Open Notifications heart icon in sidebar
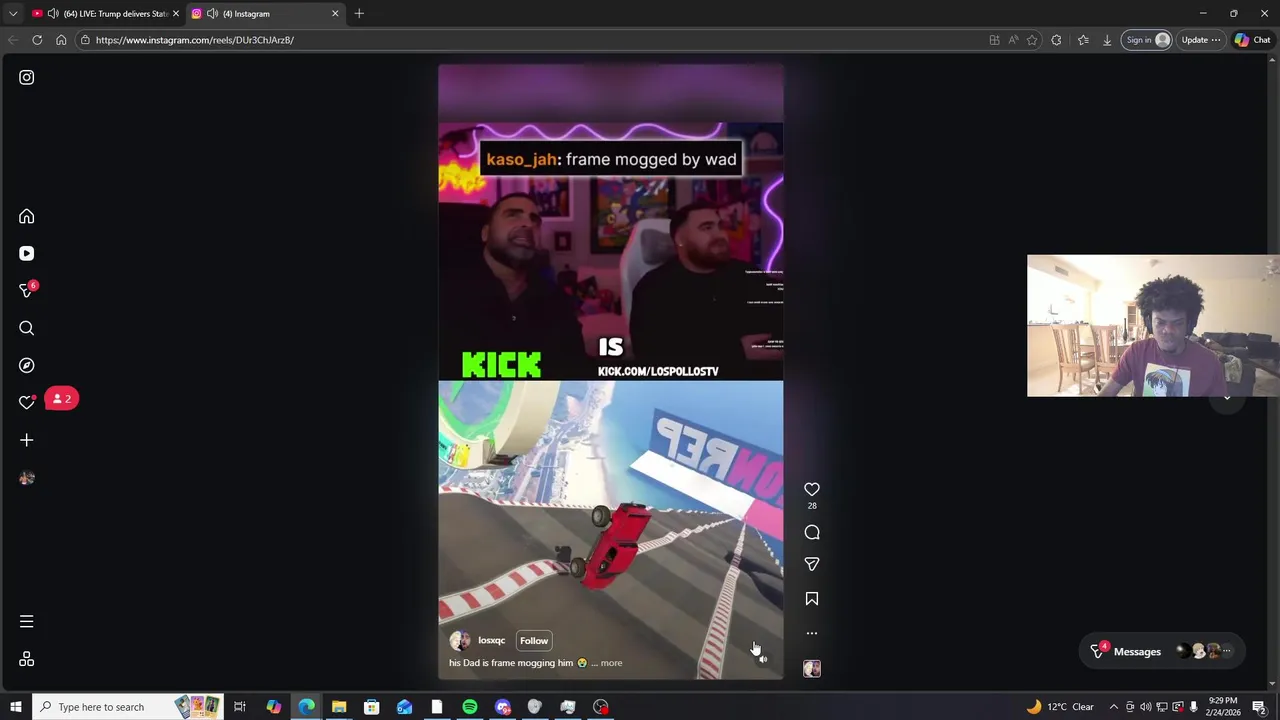This screenshot has width=1280, height=720. coord(27,402)
